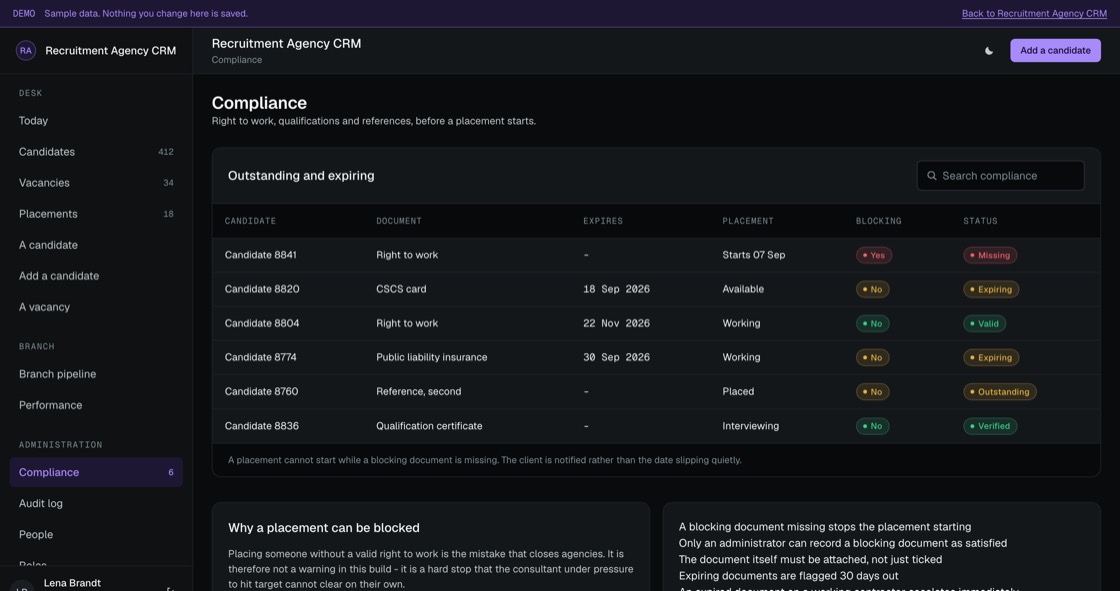This screenshot has width=1120, height=591.
Task: Click the Placement column header
Action: pyautogui.click(x=748, y=221)
